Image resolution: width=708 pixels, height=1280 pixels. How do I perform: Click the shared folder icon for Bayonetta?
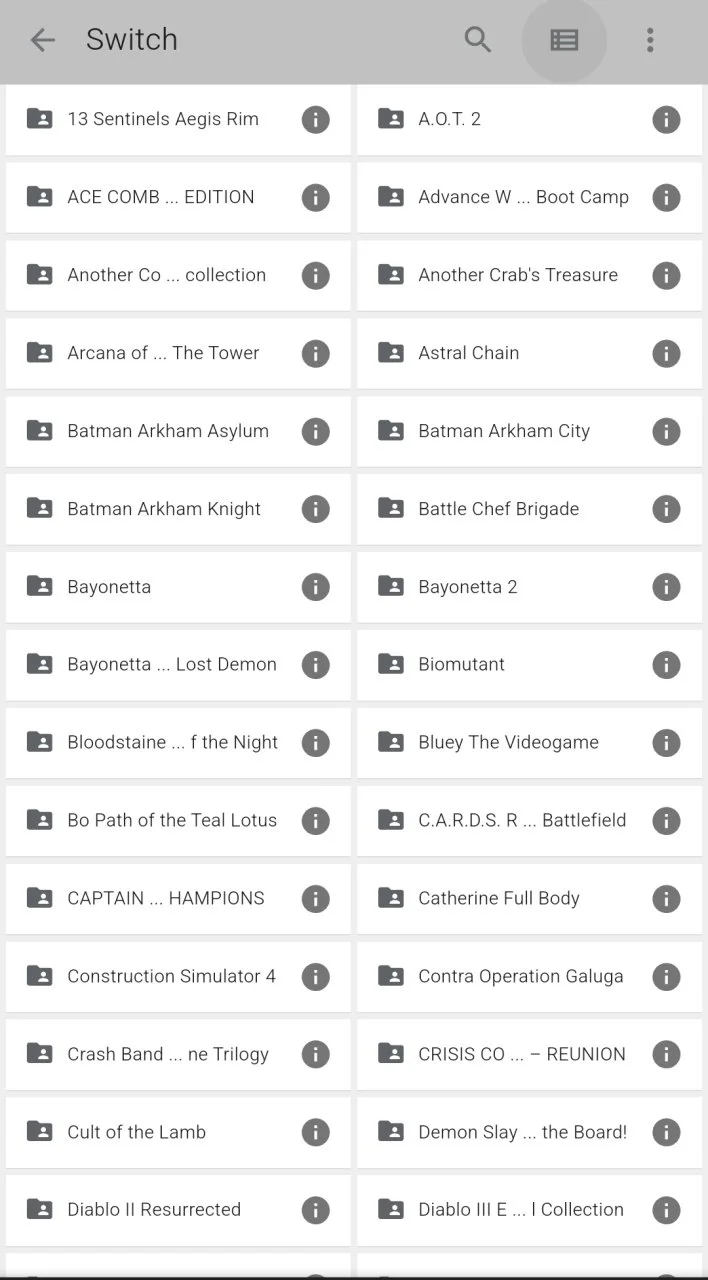coord(39,586)
